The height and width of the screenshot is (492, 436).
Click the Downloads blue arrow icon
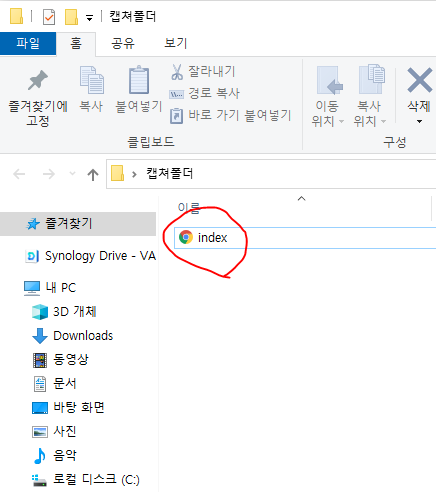click(x=40, y=336)
